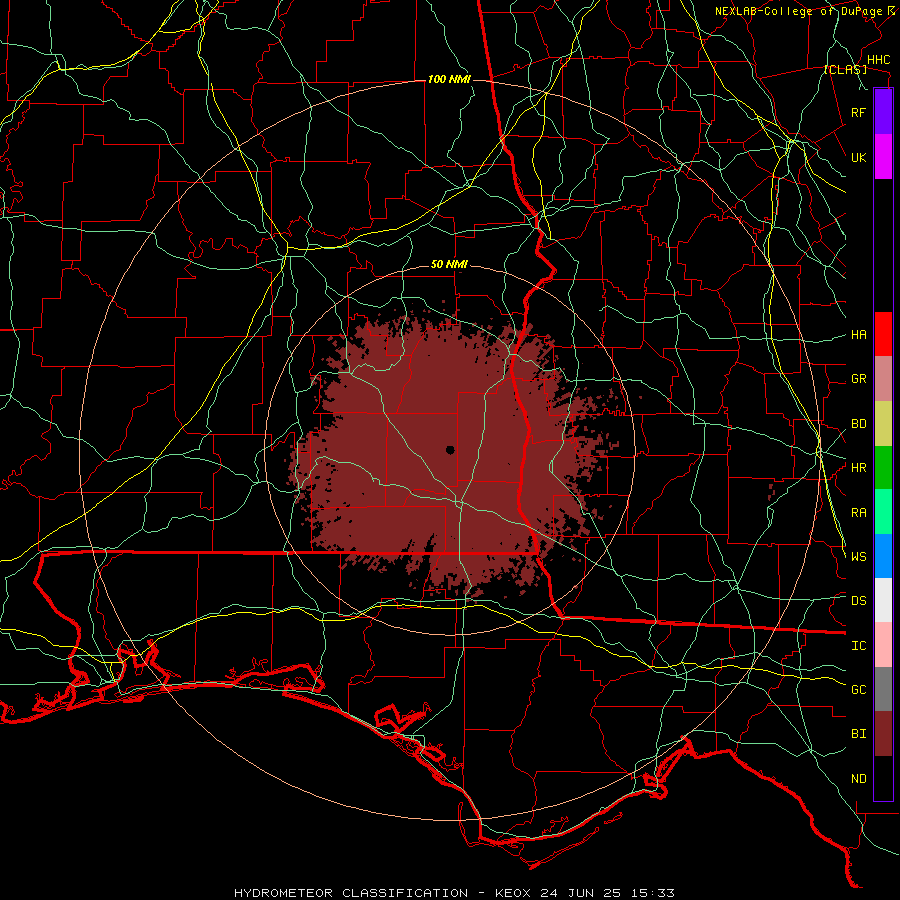This screenshot has height=900, width=900.
Task: Click the blue WS legend swatch
Action: click(883, 556)
